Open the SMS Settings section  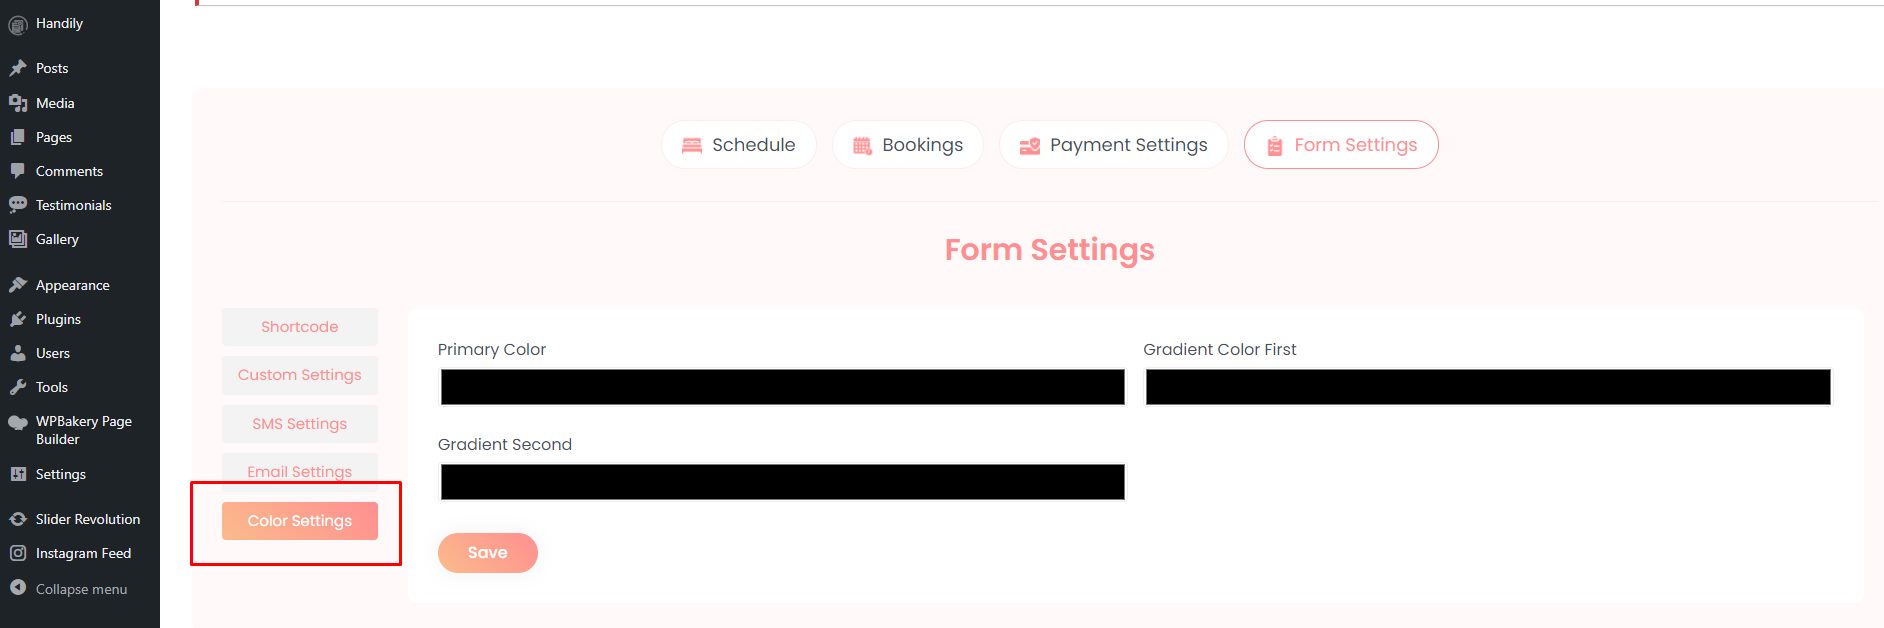coord(300,424)
